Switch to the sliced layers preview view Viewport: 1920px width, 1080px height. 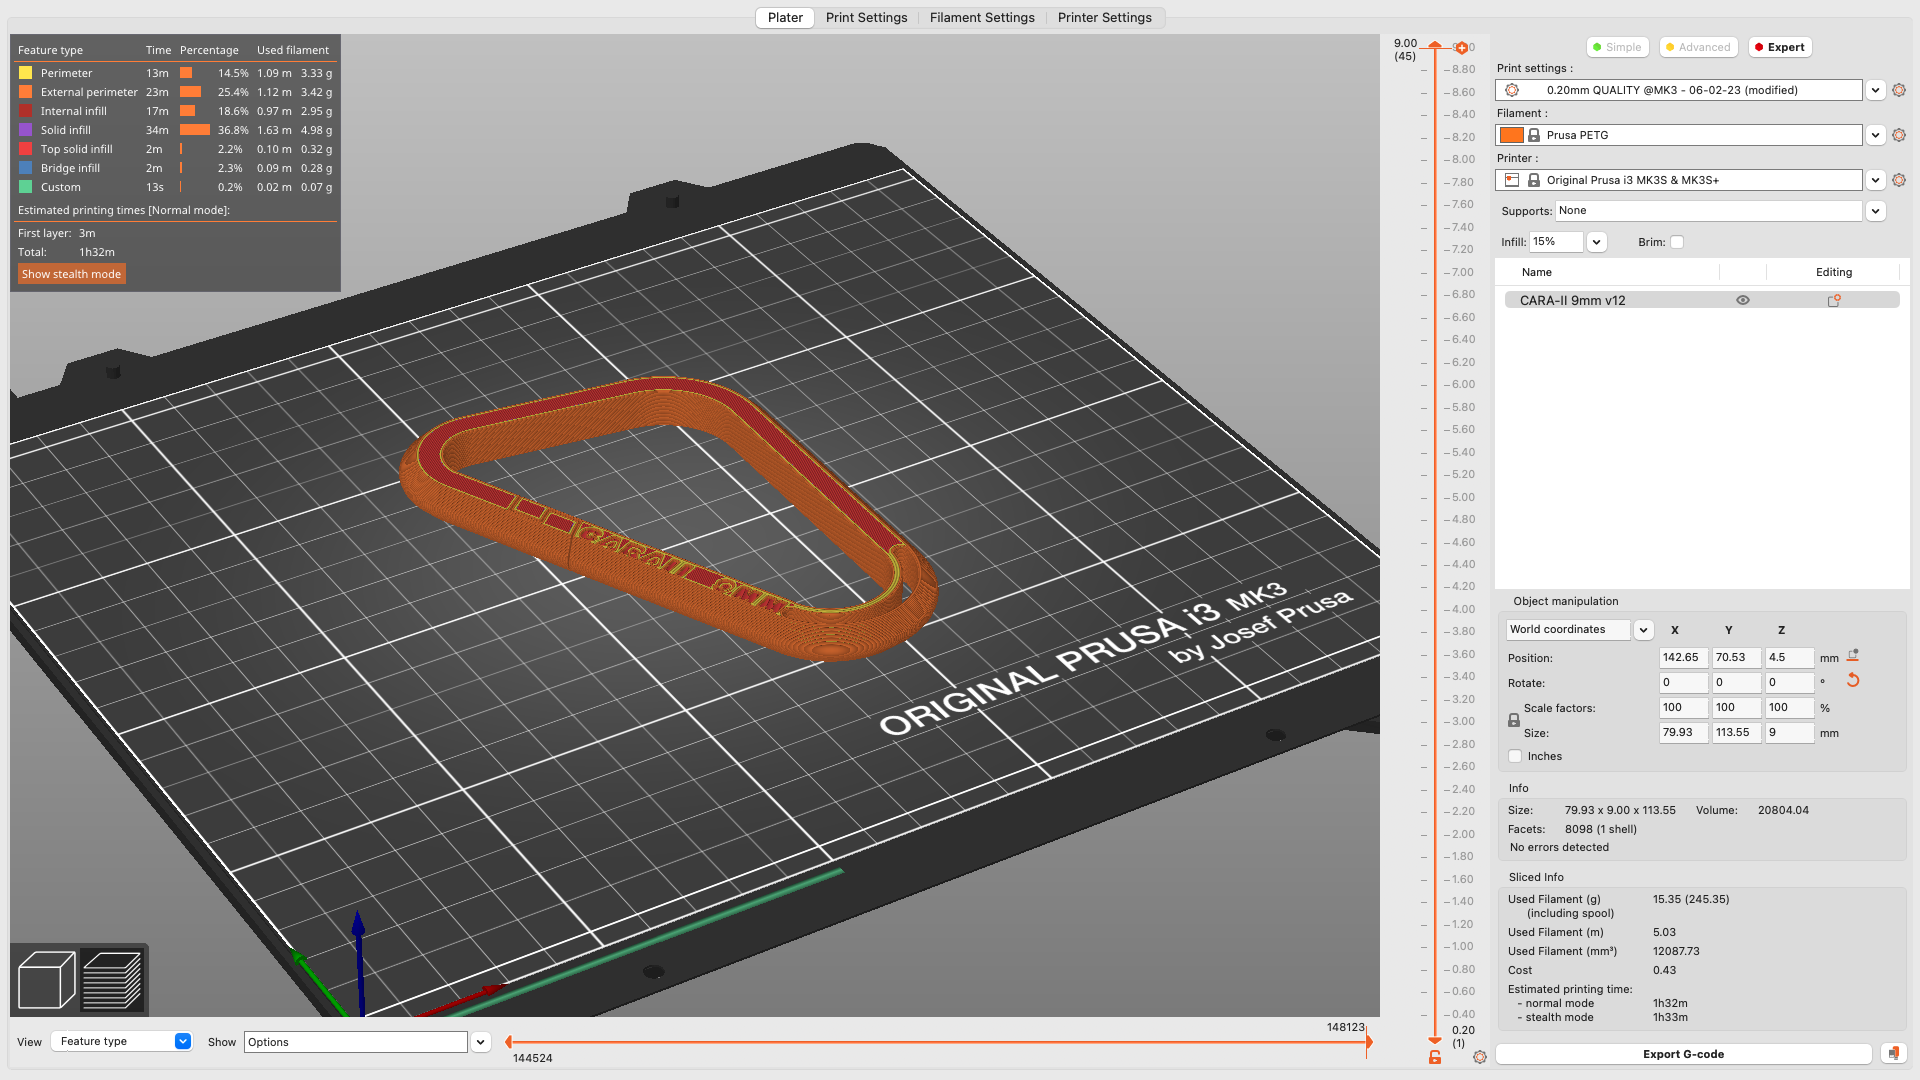112,980
